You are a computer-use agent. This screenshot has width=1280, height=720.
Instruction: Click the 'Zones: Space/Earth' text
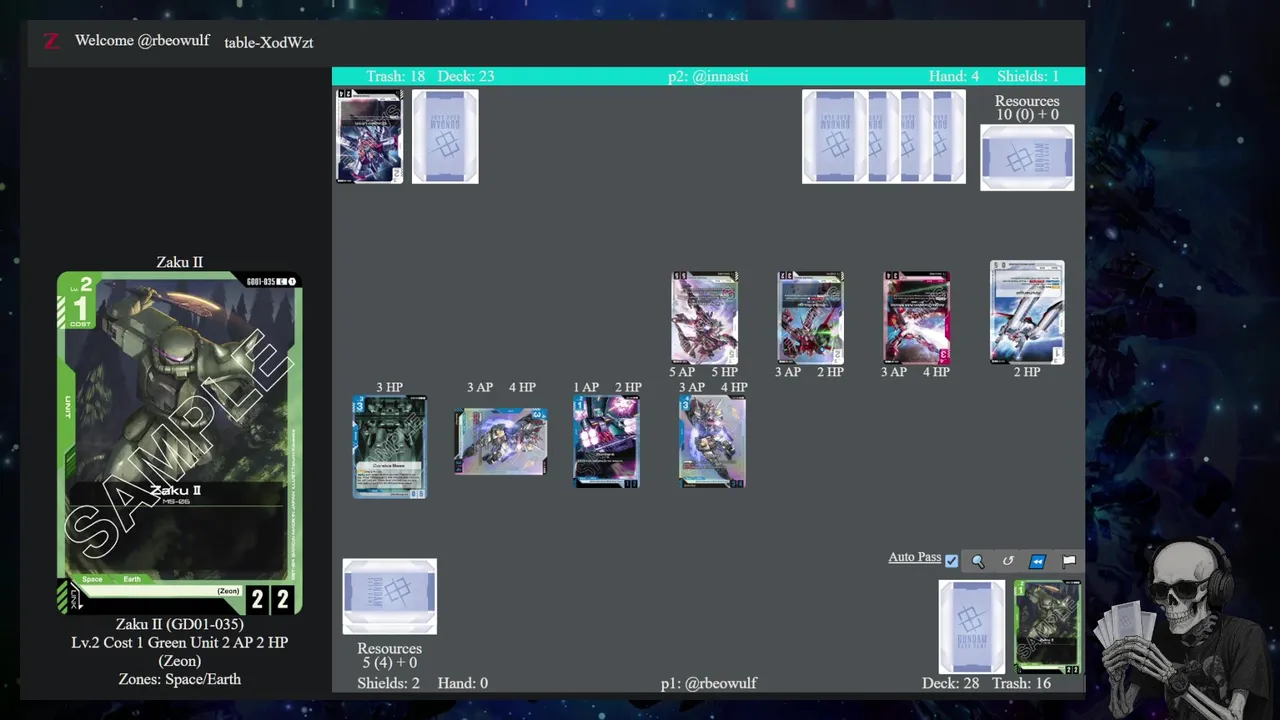[180, 679]
